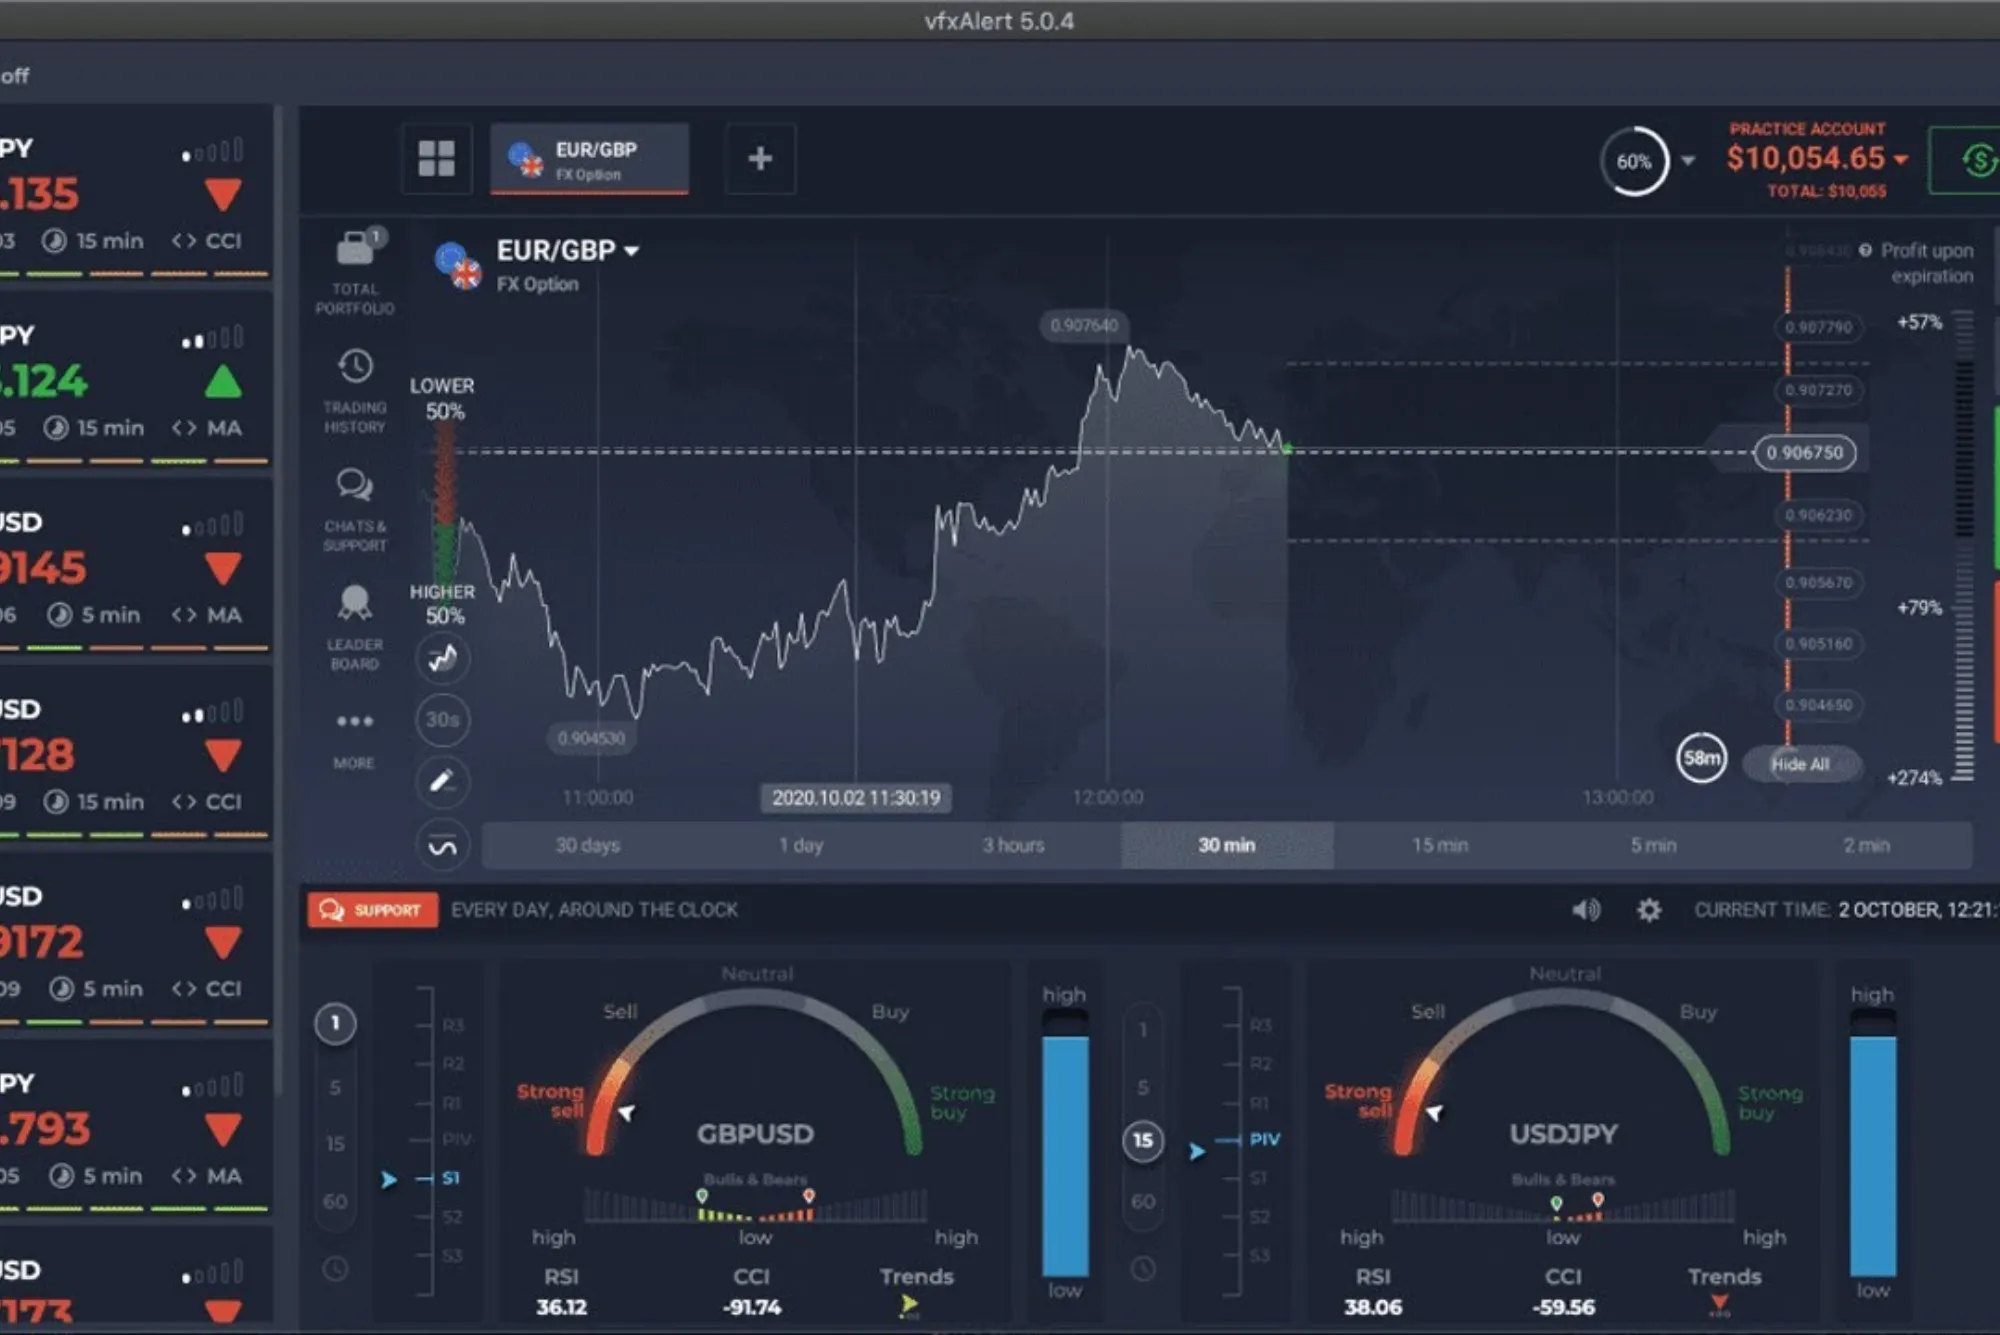Select 5 minute timeframe for GBPUSD

pyautogui.click(x=335, y=1087)
